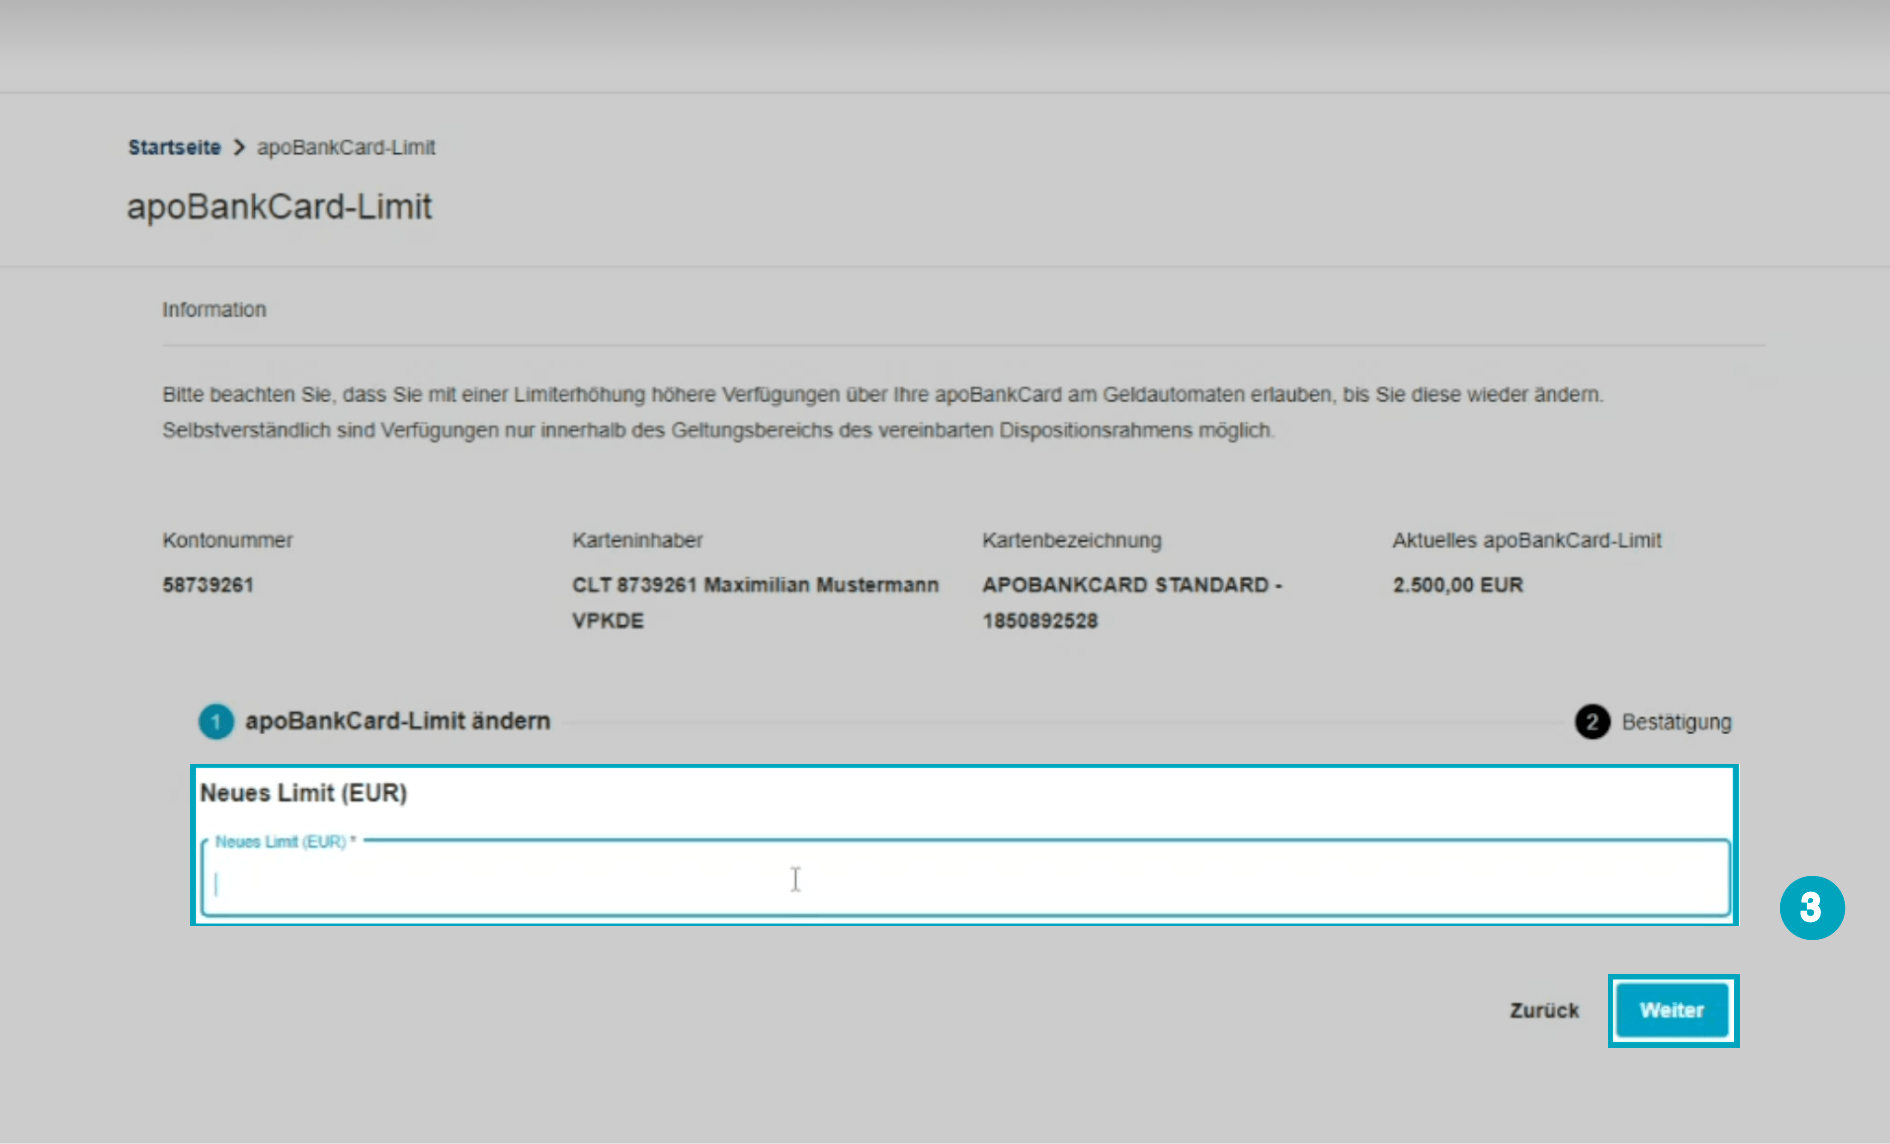1890x1144 pixels.
Task: Click the Kartenbezeichnung label
Action: (x=1071, y=540)
